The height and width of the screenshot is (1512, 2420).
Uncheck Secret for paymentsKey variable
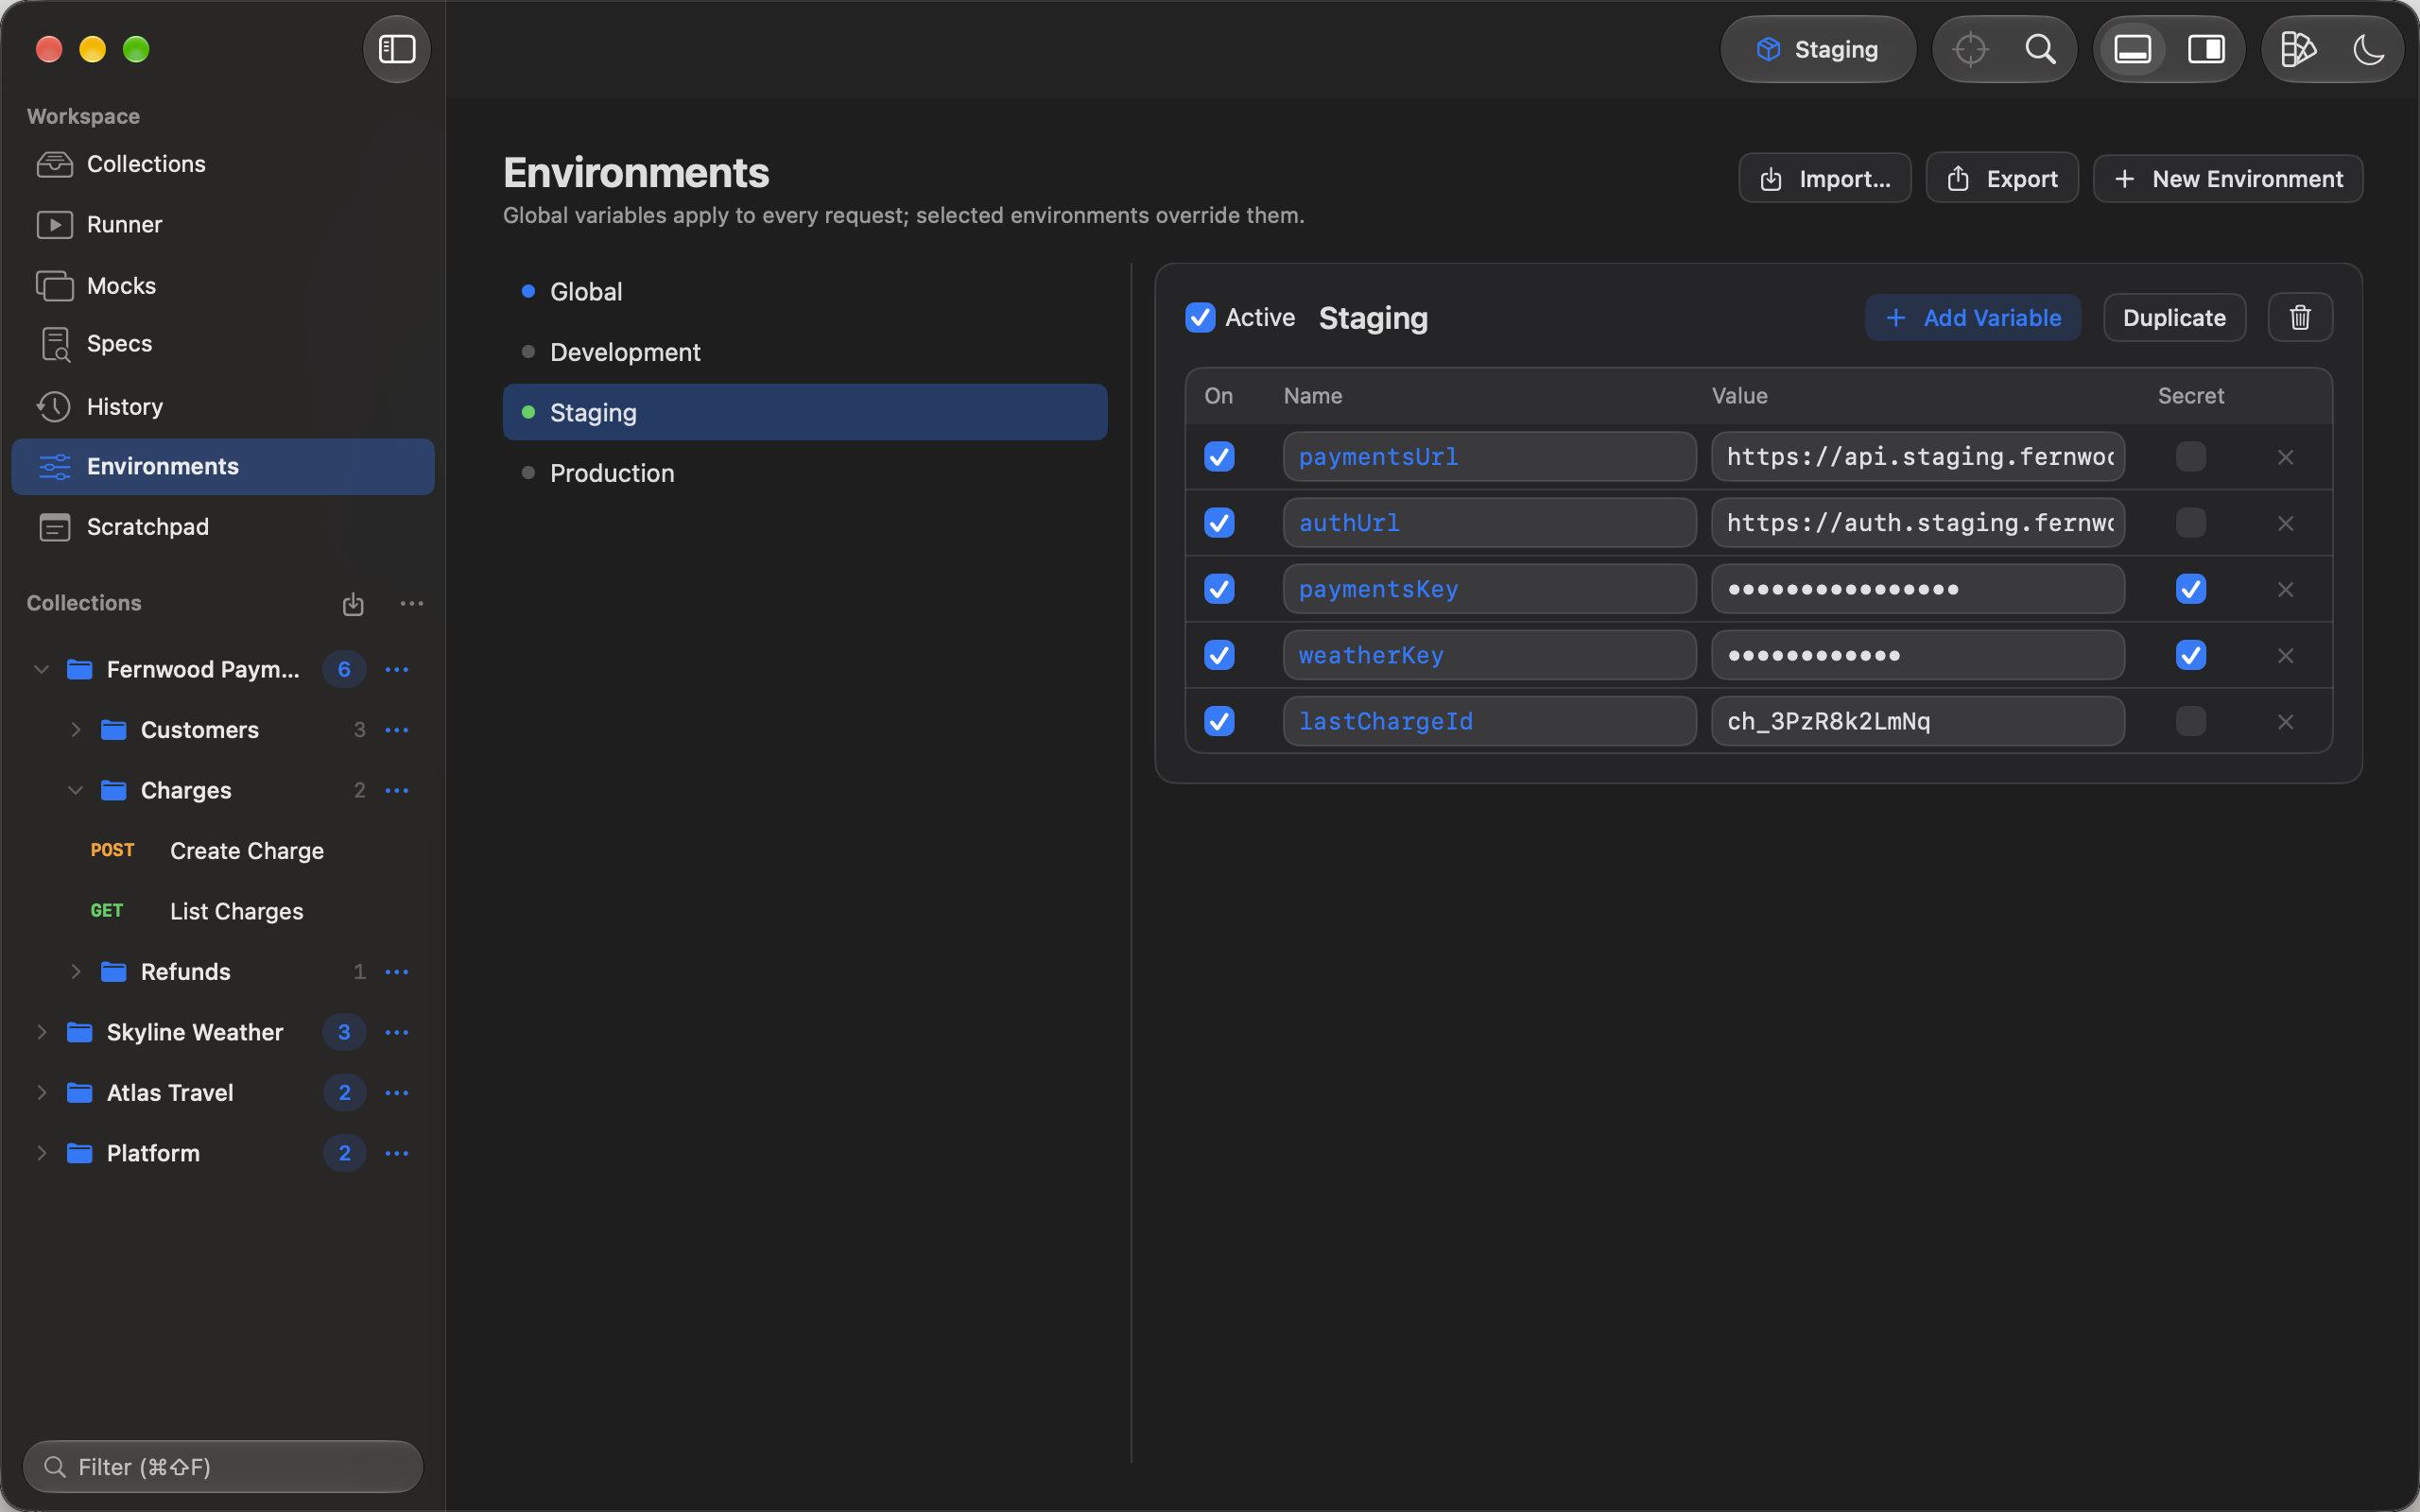2190,589
